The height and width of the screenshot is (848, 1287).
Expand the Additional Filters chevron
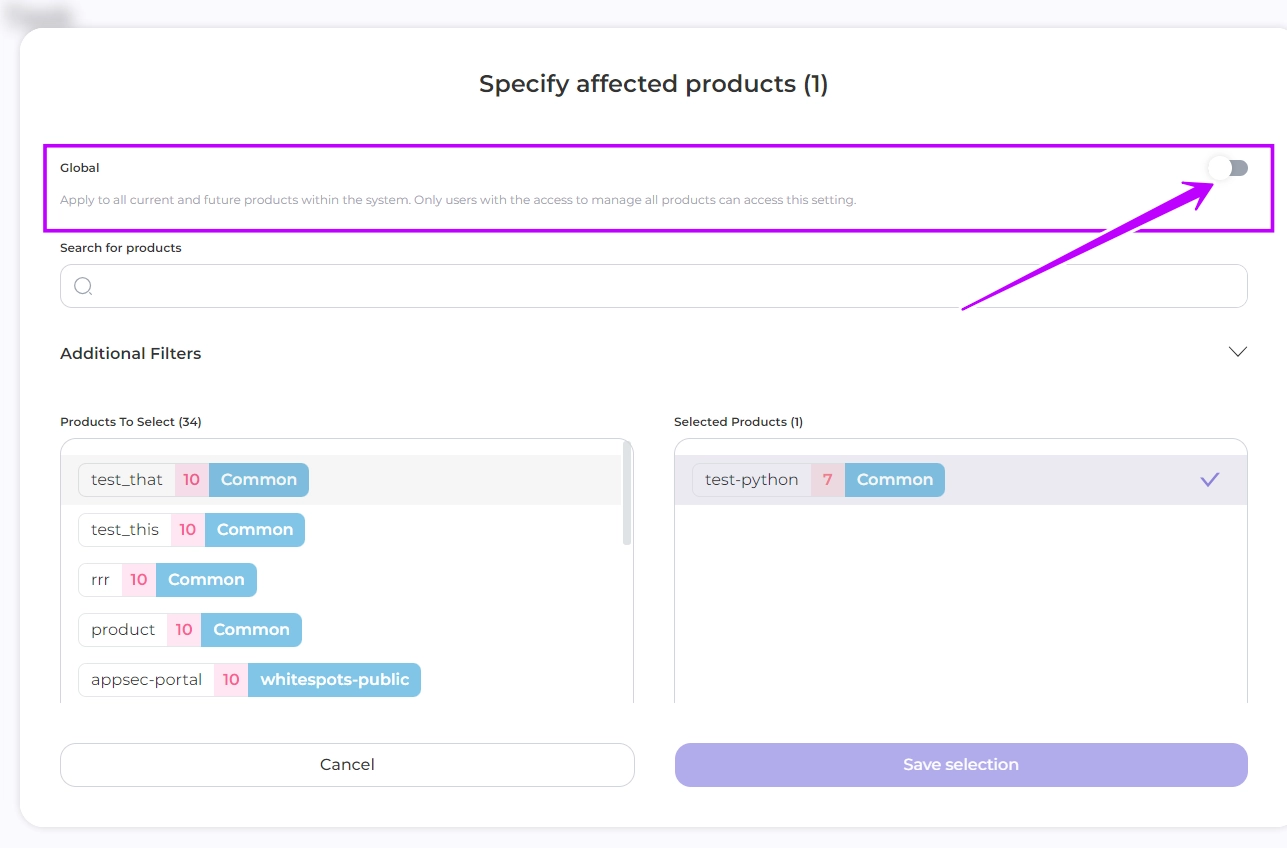pos(1237,352)
